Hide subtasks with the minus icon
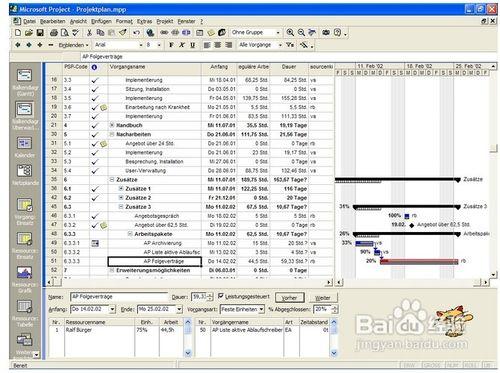Image resolution: width=500 pixels, height=373 pixels. 51,45
